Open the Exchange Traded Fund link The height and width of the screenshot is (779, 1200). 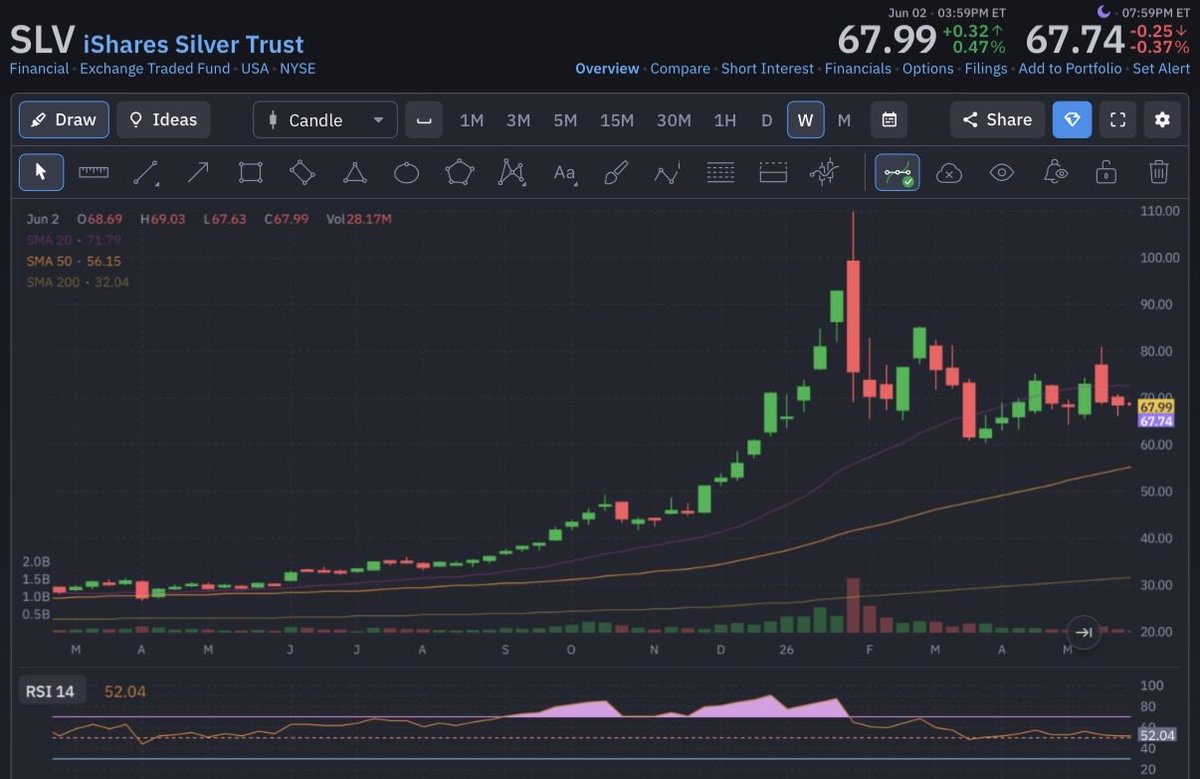(x=155, y=69)
